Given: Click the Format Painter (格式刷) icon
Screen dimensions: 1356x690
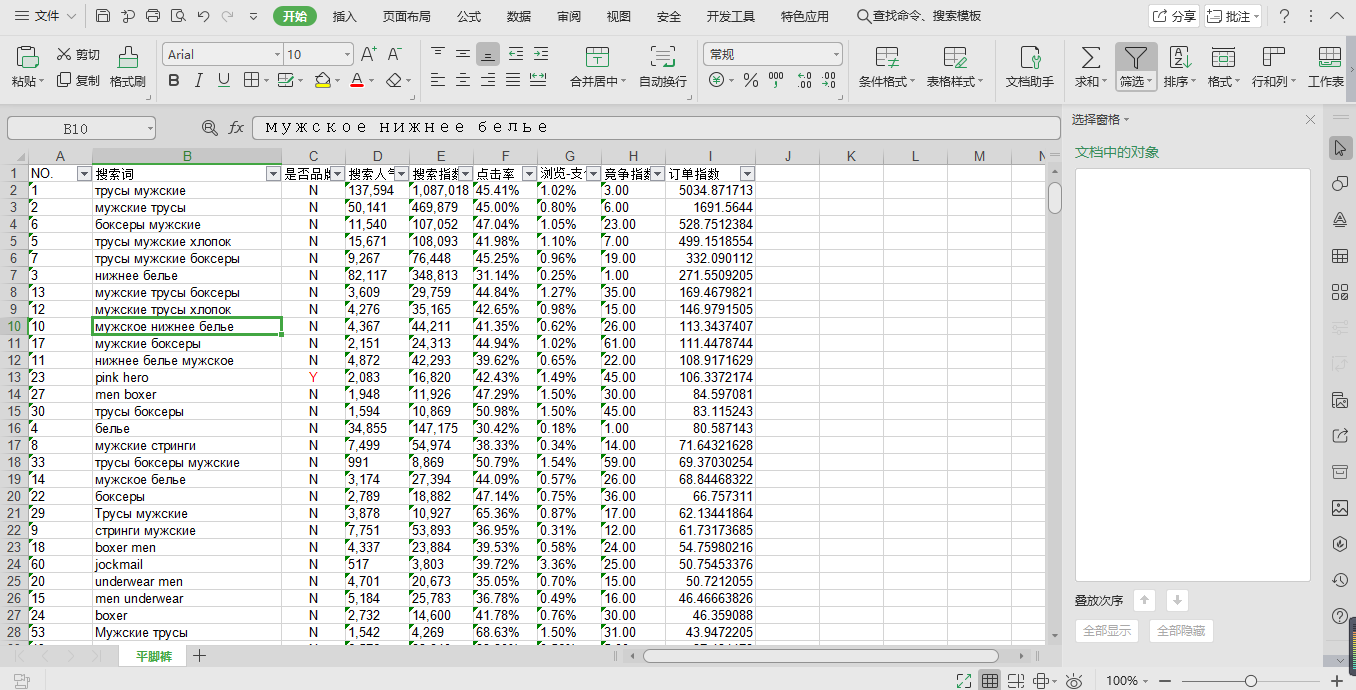Looking at the screenshot, I should [128, 57].
